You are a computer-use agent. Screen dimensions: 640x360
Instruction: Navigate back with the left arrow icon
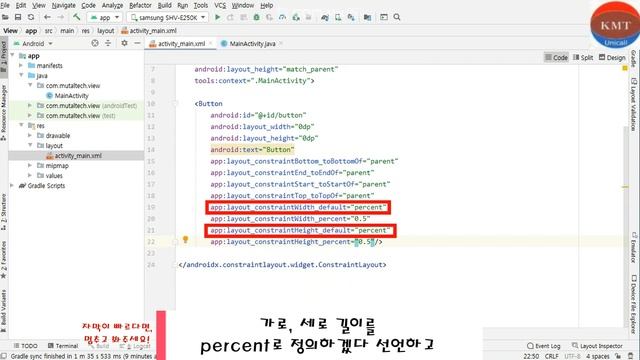tap(47, 17)
